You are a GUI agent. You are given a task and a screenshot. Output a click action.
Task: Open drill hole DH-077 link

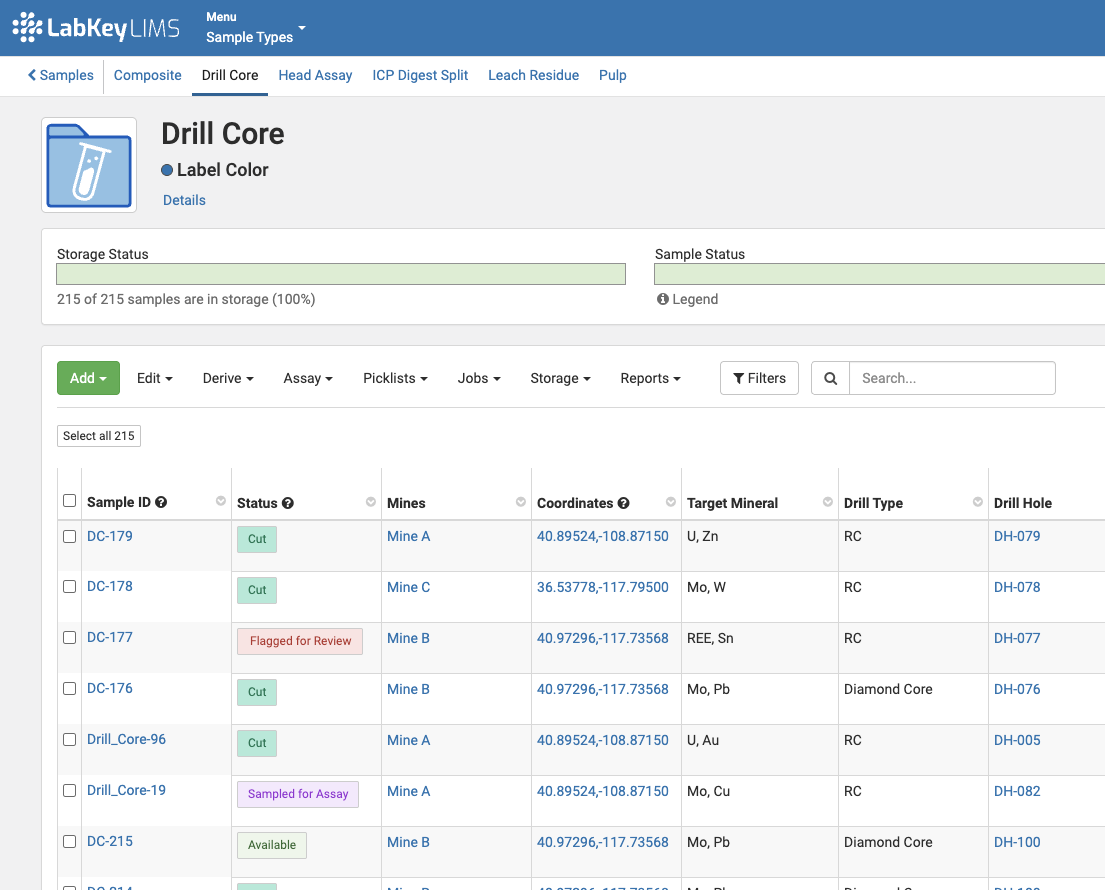(1017, 638)
